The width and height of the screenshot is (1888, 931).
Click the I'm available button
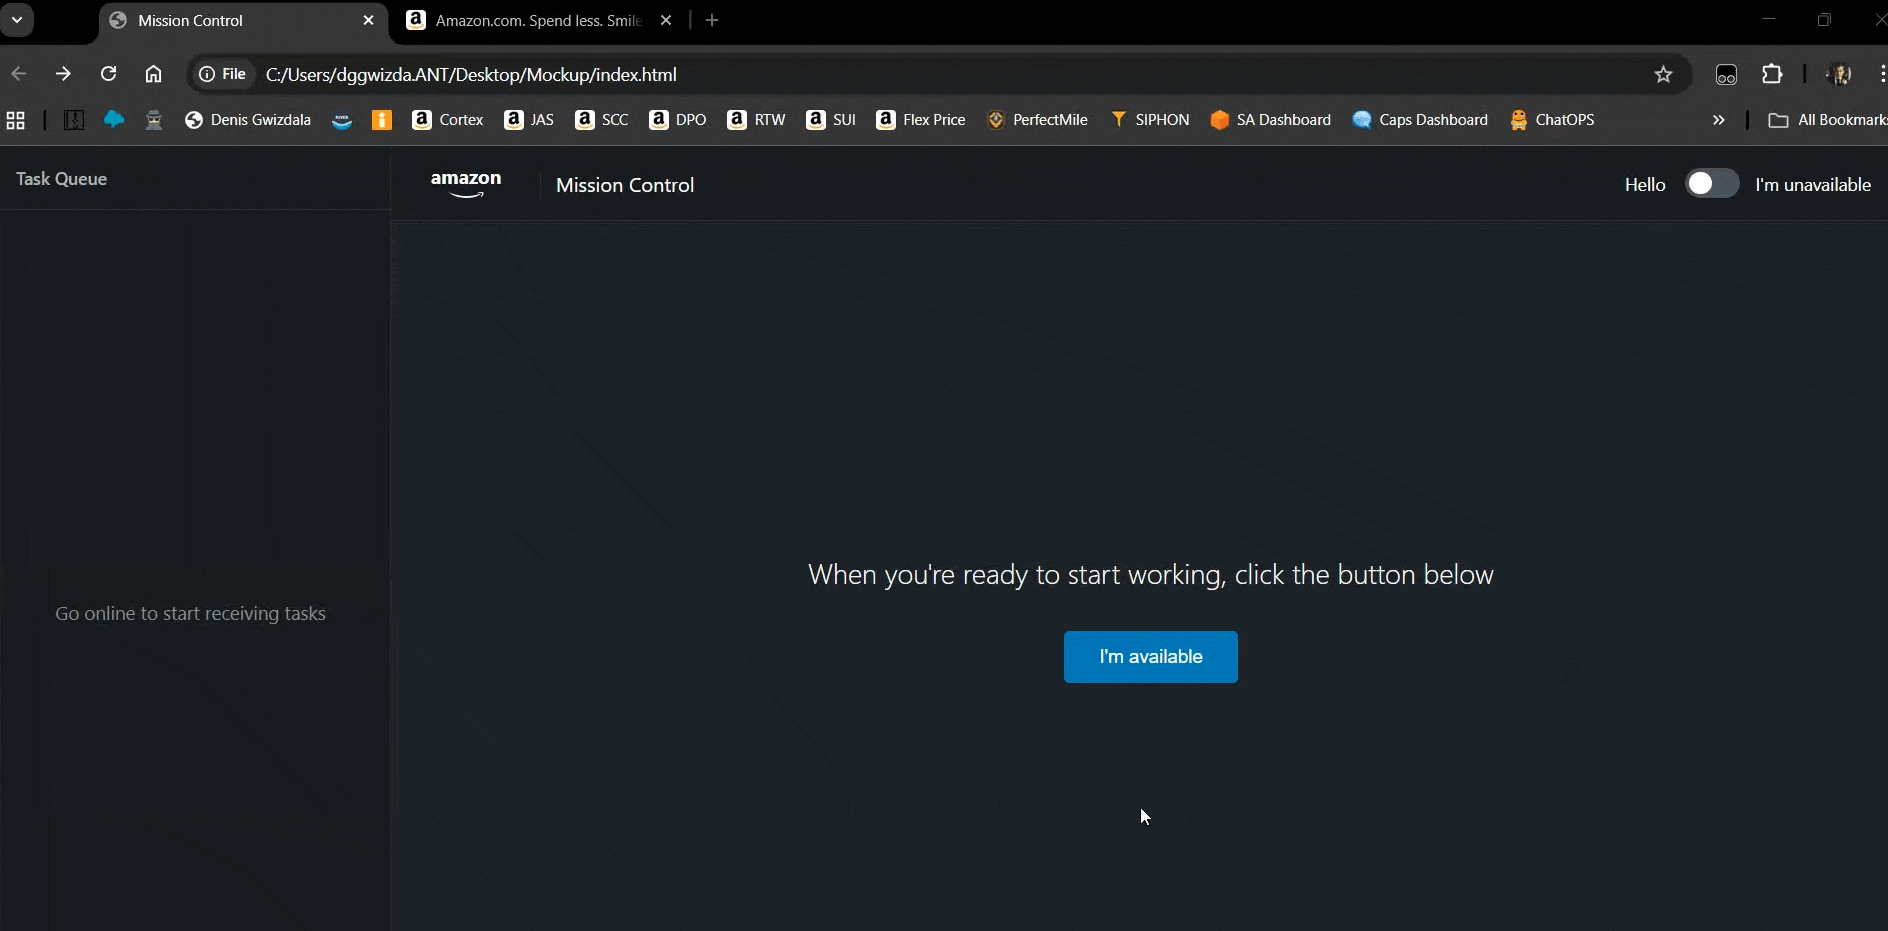click(1150, 657)
